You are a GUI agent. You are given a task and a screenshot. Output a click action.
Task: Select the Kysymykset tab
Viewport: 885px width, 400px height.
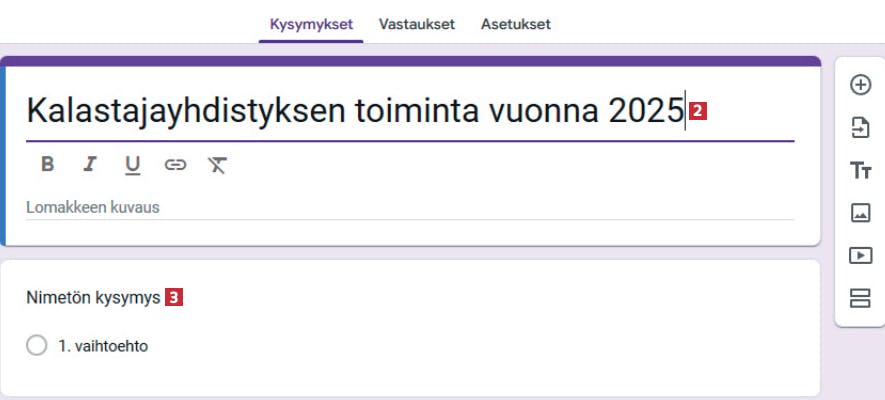[x=311, y=24]
